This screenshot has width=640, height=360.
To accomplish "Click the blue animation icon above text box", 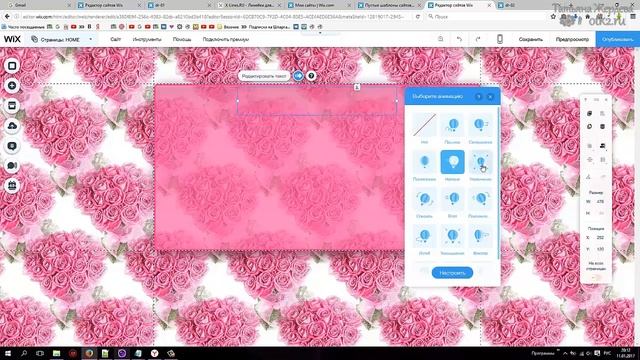I will (298, 76).
